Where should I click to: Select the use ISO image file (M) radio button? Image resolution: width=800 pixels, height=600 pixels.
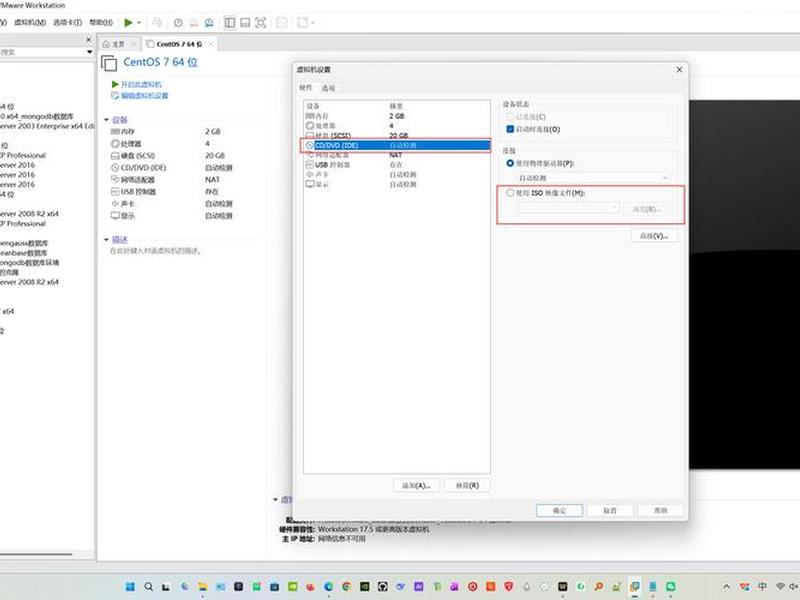pos(510,193)
